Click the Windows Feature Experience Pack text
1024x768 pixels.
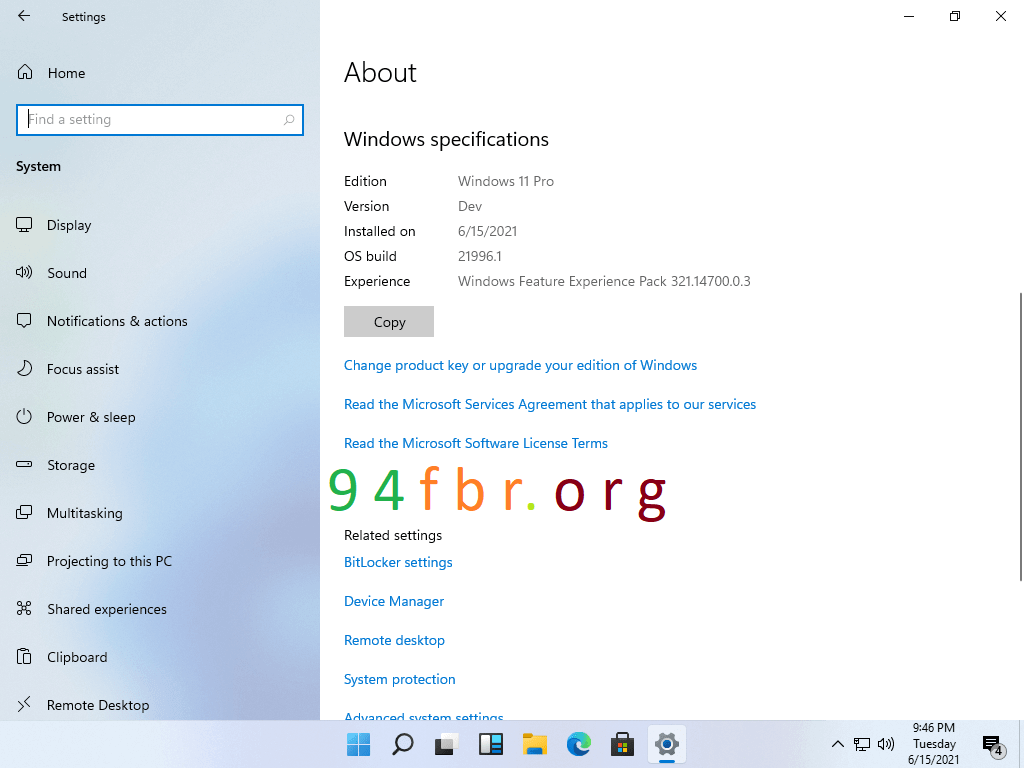pos(604,281)
